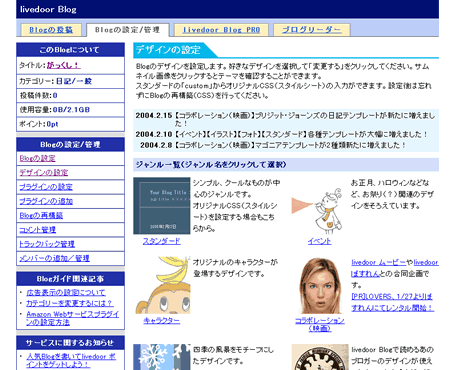This screenshot has height=370, width=450.
Task: Click the 2004.2.15 news entry
Action: click(x=286, y=119)
